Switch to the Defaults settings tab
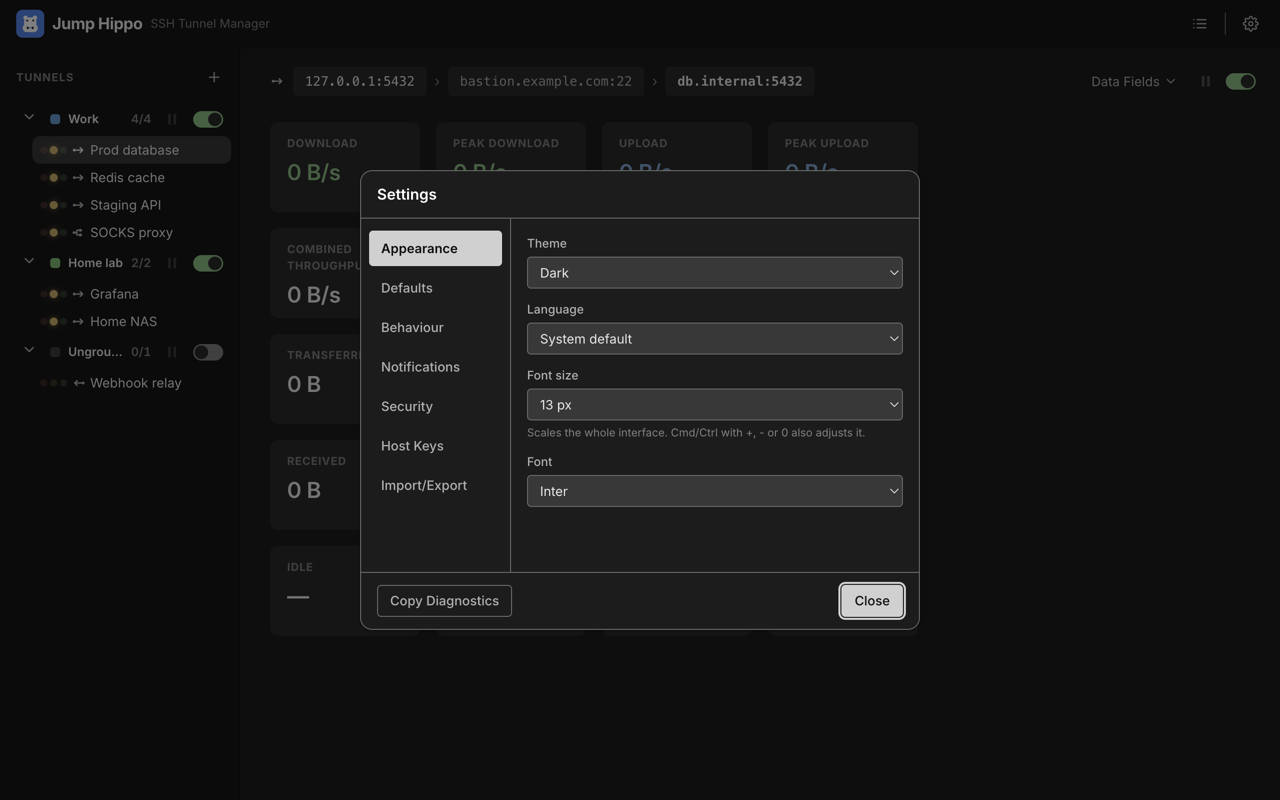 coord(435,288)
